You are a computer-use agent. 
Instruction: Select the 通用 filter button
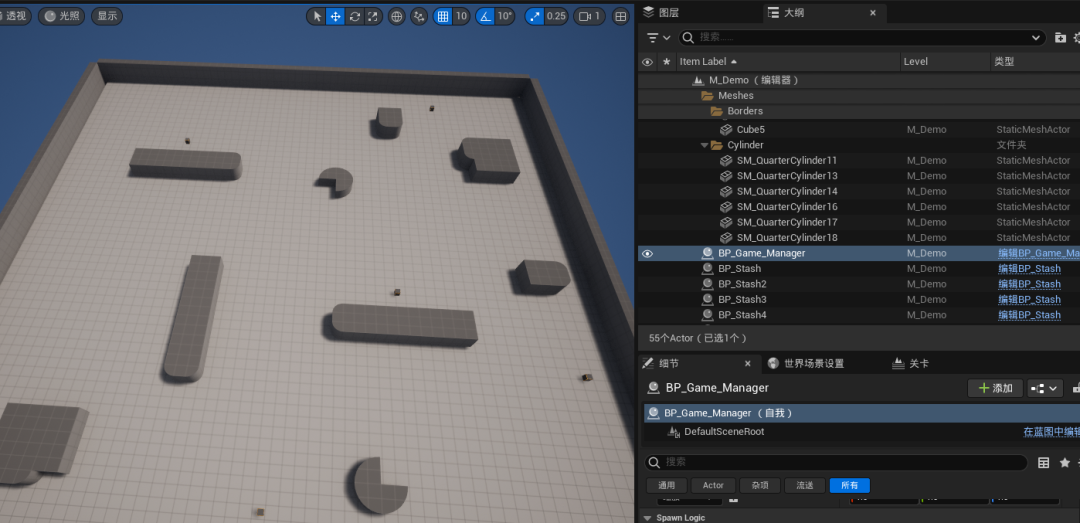coord(667,485)
